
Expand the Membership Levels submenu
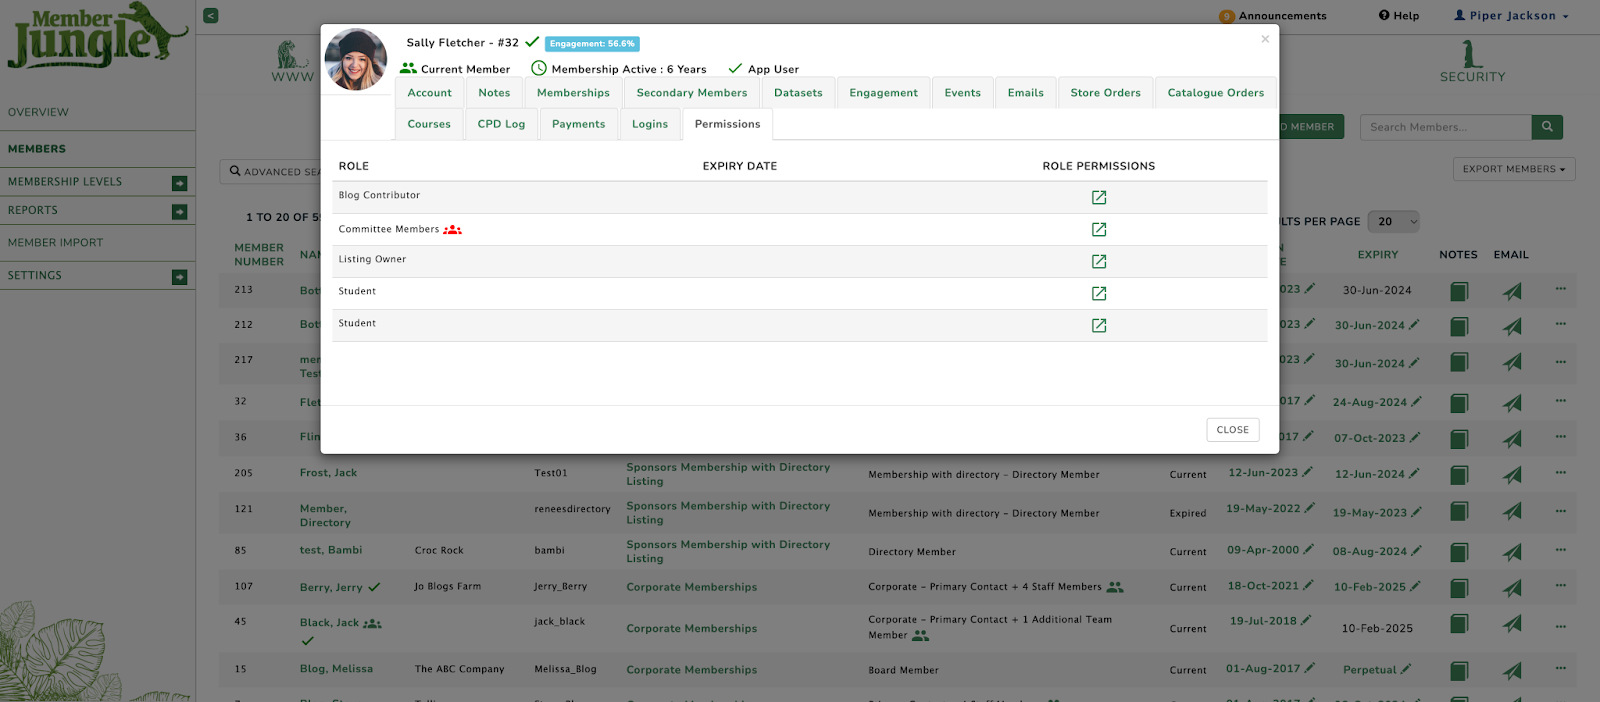179,183
